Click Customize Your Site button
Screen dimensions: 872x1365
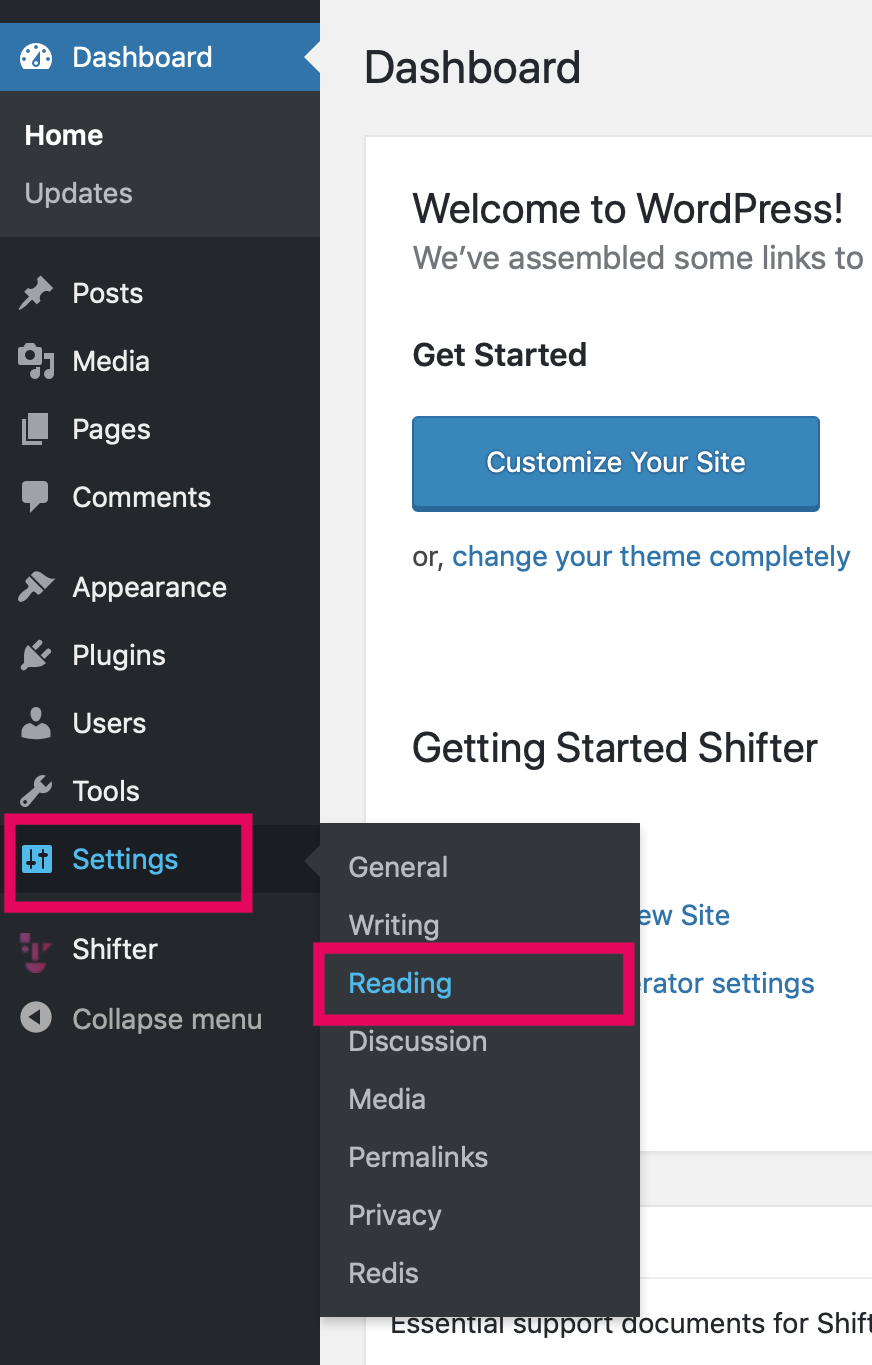tap(616, 463)
